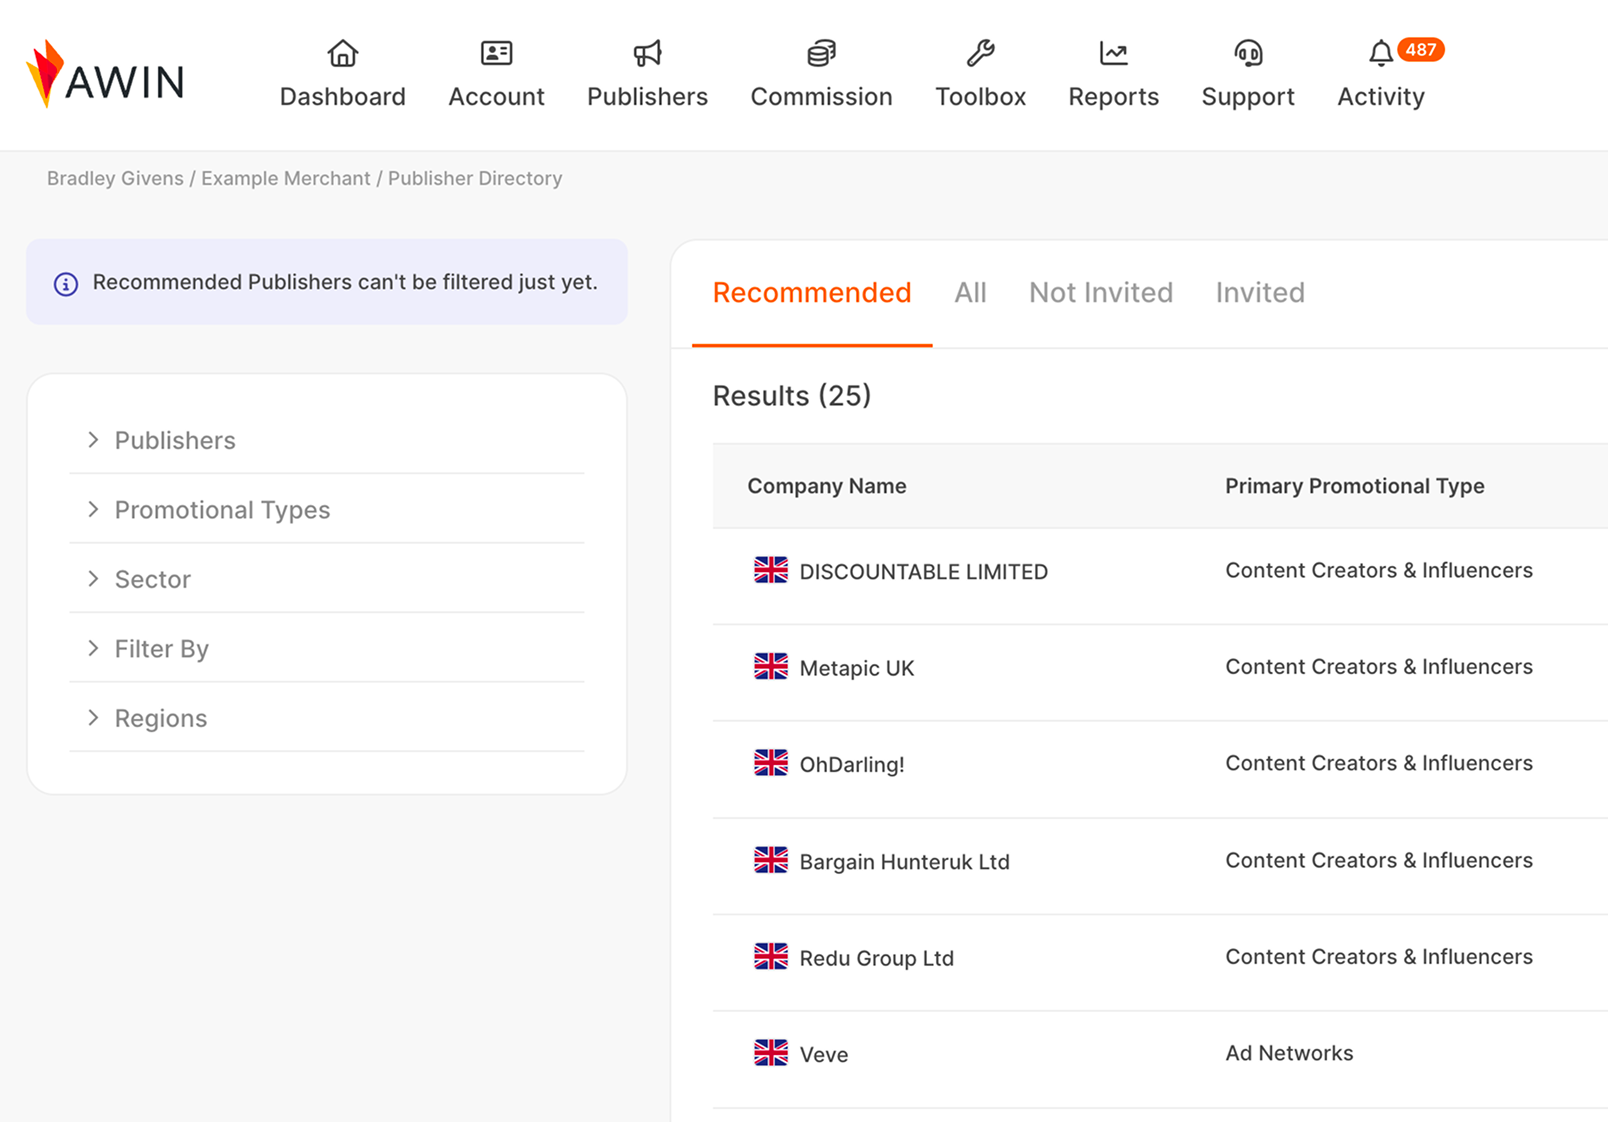
Task: Open Veve publisher
Action: tap(823, 1055)
